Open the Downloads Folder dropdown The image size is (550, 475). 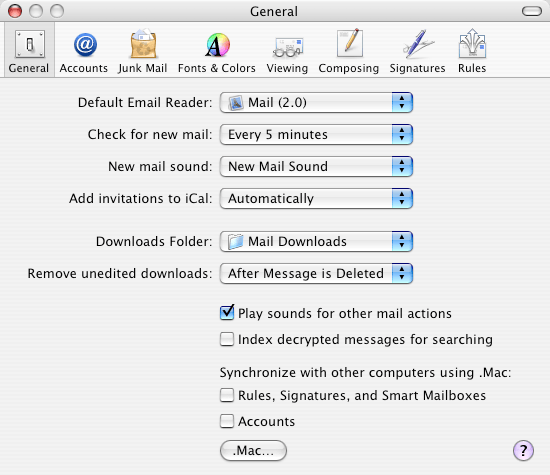[316, 241]
